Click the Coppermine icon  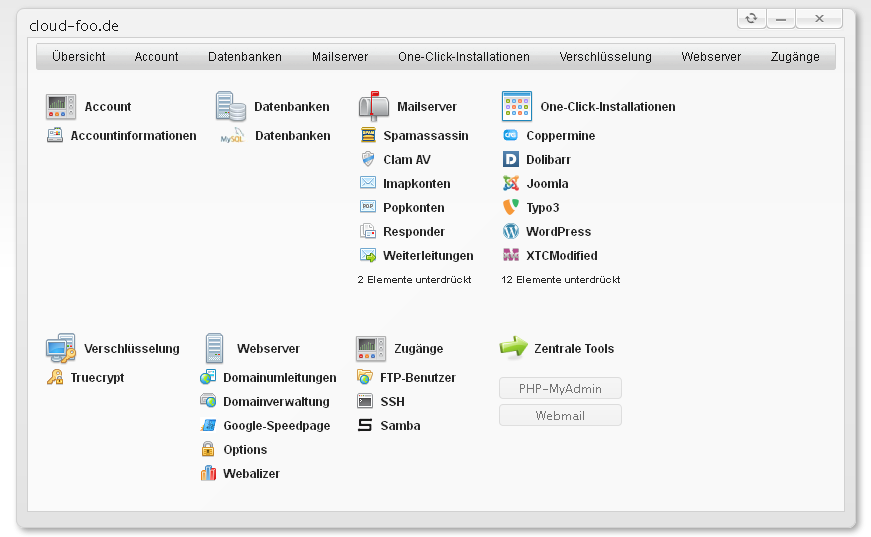coord(510,135)
